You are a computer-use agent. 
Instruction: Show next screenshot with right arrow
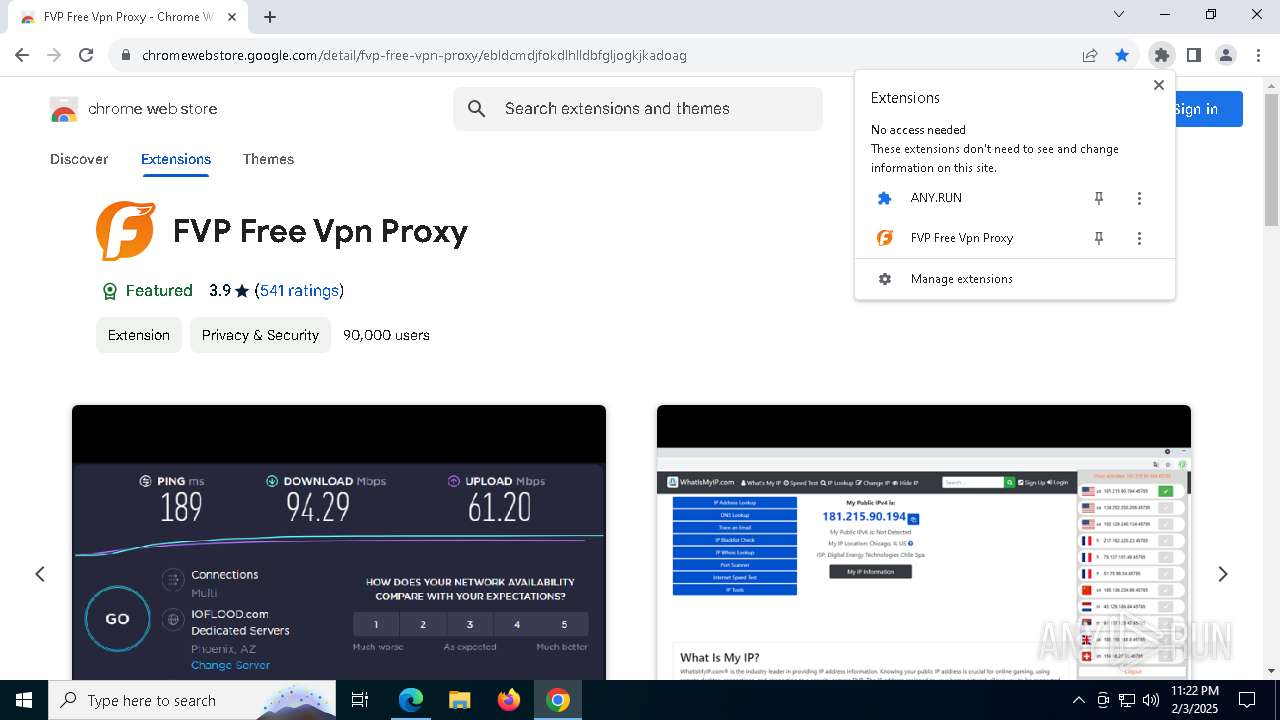[1222, 574]
